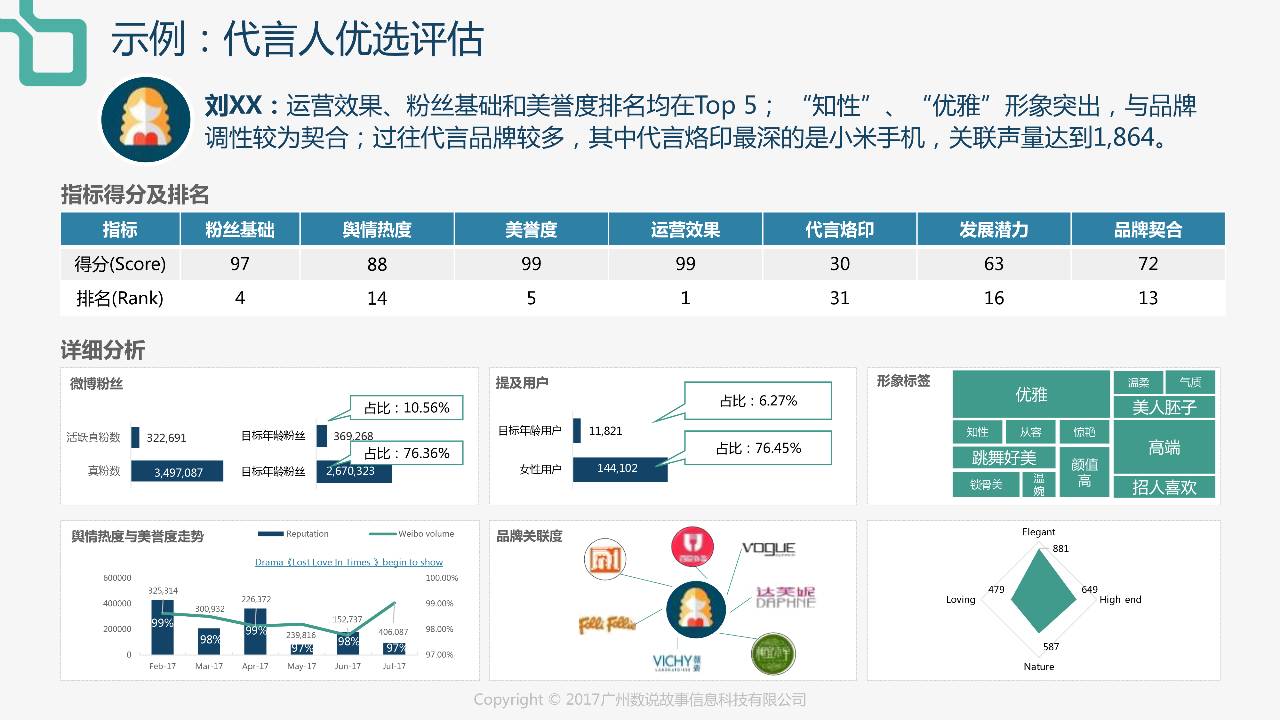Click the 颜值高 tag tile
The image size is (1280, 720).
[1084, 472]
